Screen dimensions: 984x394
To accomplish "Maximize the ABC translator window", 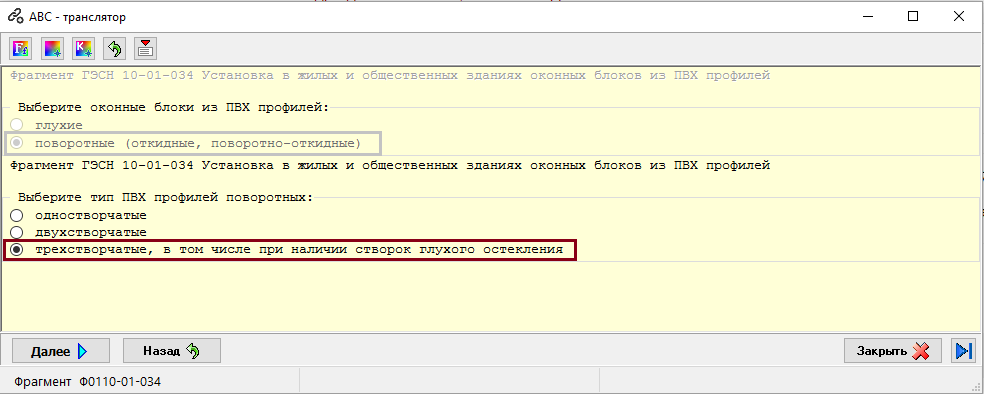I will [913, 16].
